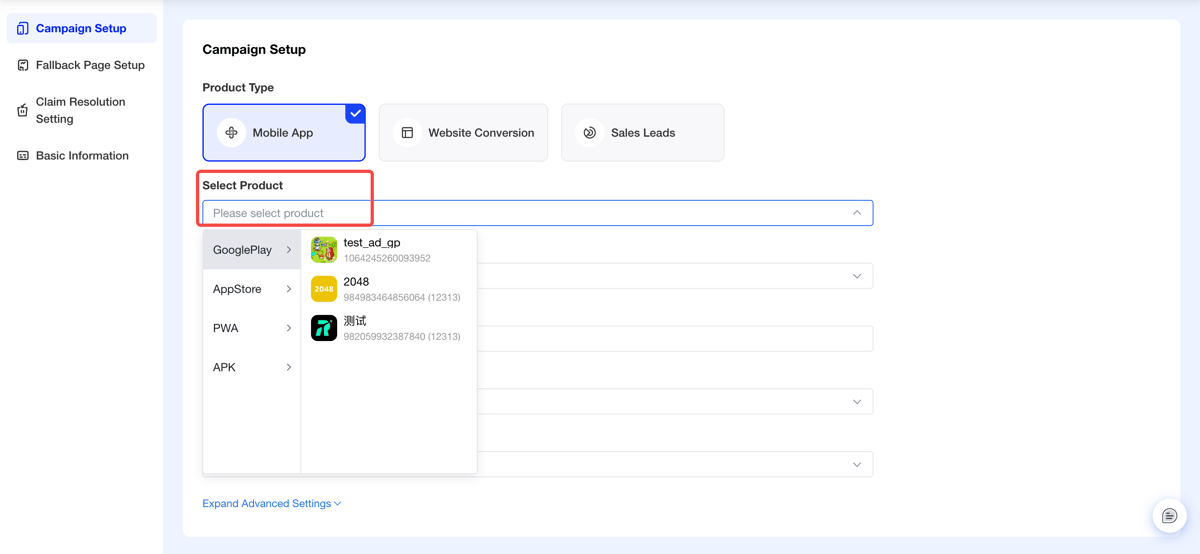Viewport: 1200px width, 554px height.
Task: Click the third-row text input field
Action: tap(675, 338)
